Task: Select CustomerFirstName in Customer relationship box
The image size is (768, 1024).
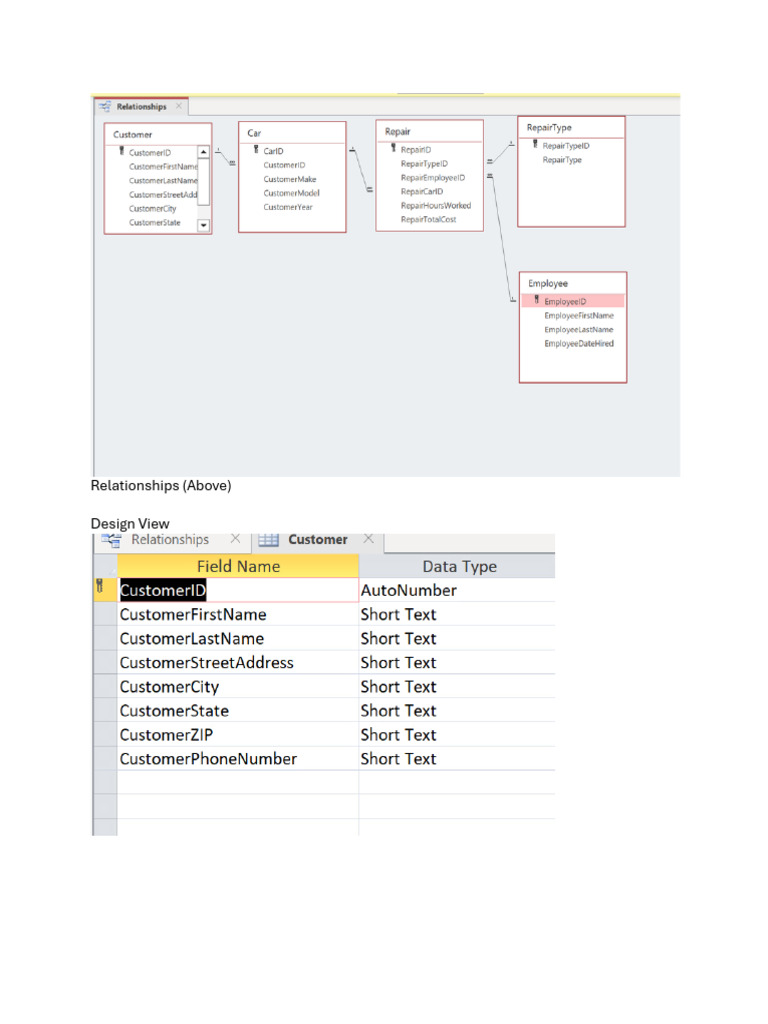Action: (x=163, y=167)
